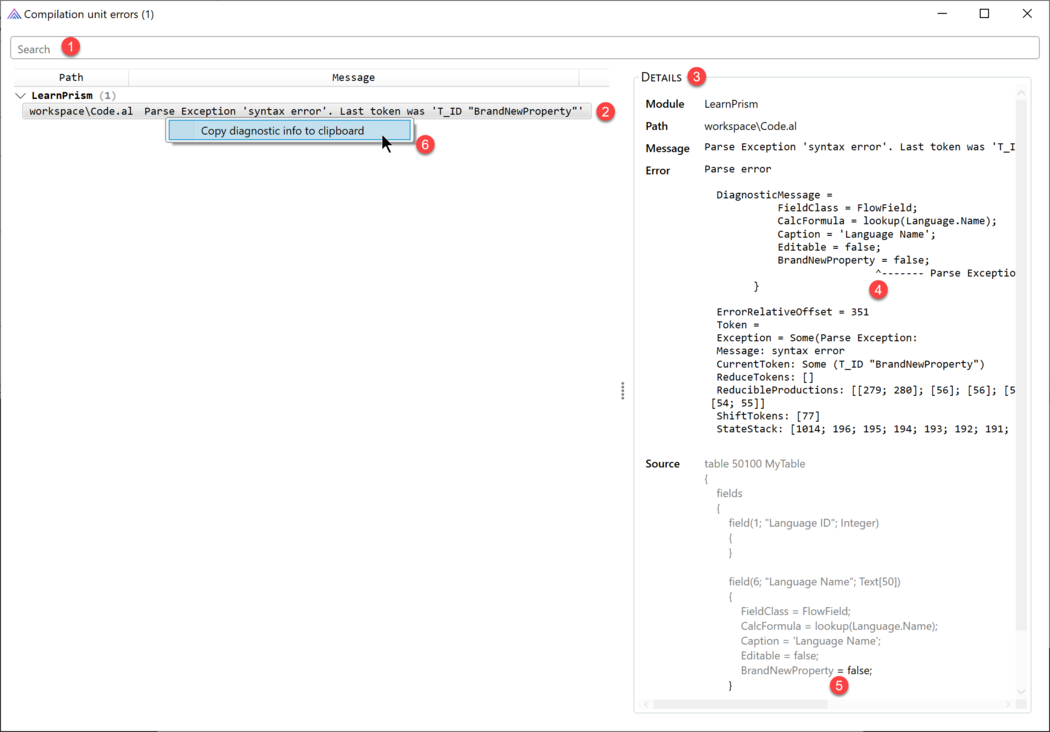The width and height of the screenshot is (1050, 732).
Task: Click the vertical scrollbar up arrow
Action: click(x=1021, y=92)
